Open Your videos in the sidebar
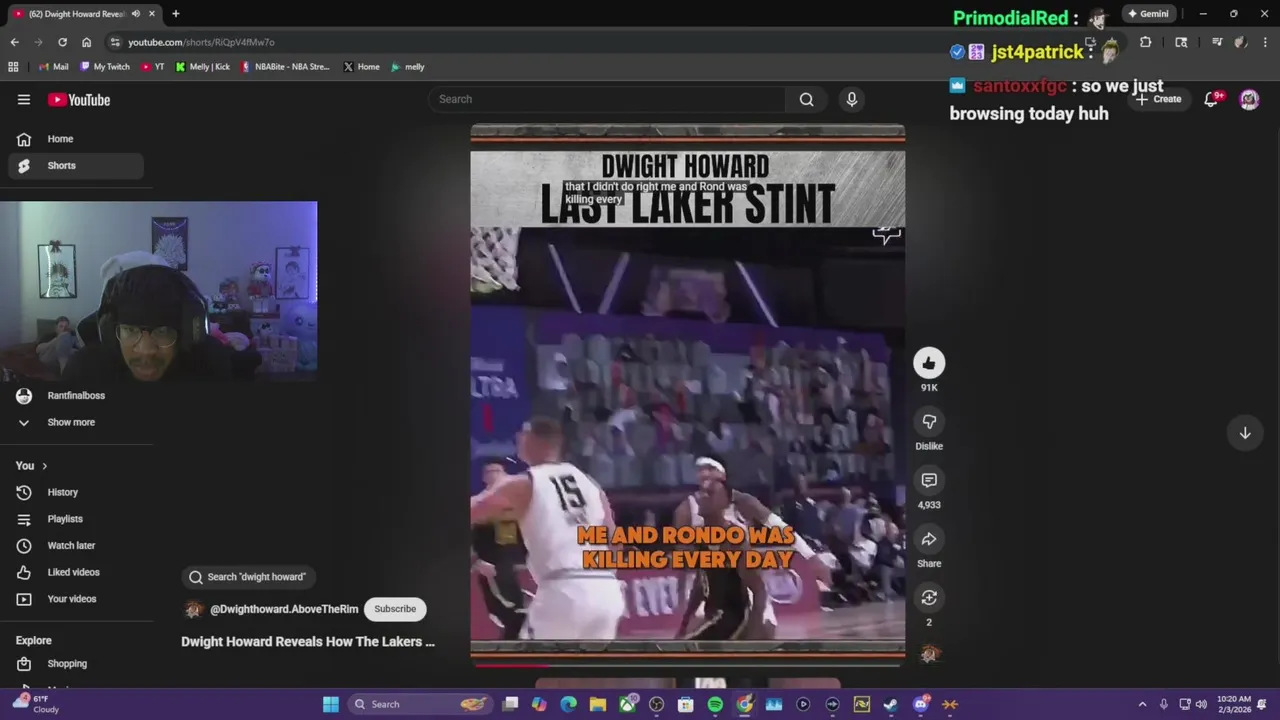The image size is (1280, 720). [75, 599]
